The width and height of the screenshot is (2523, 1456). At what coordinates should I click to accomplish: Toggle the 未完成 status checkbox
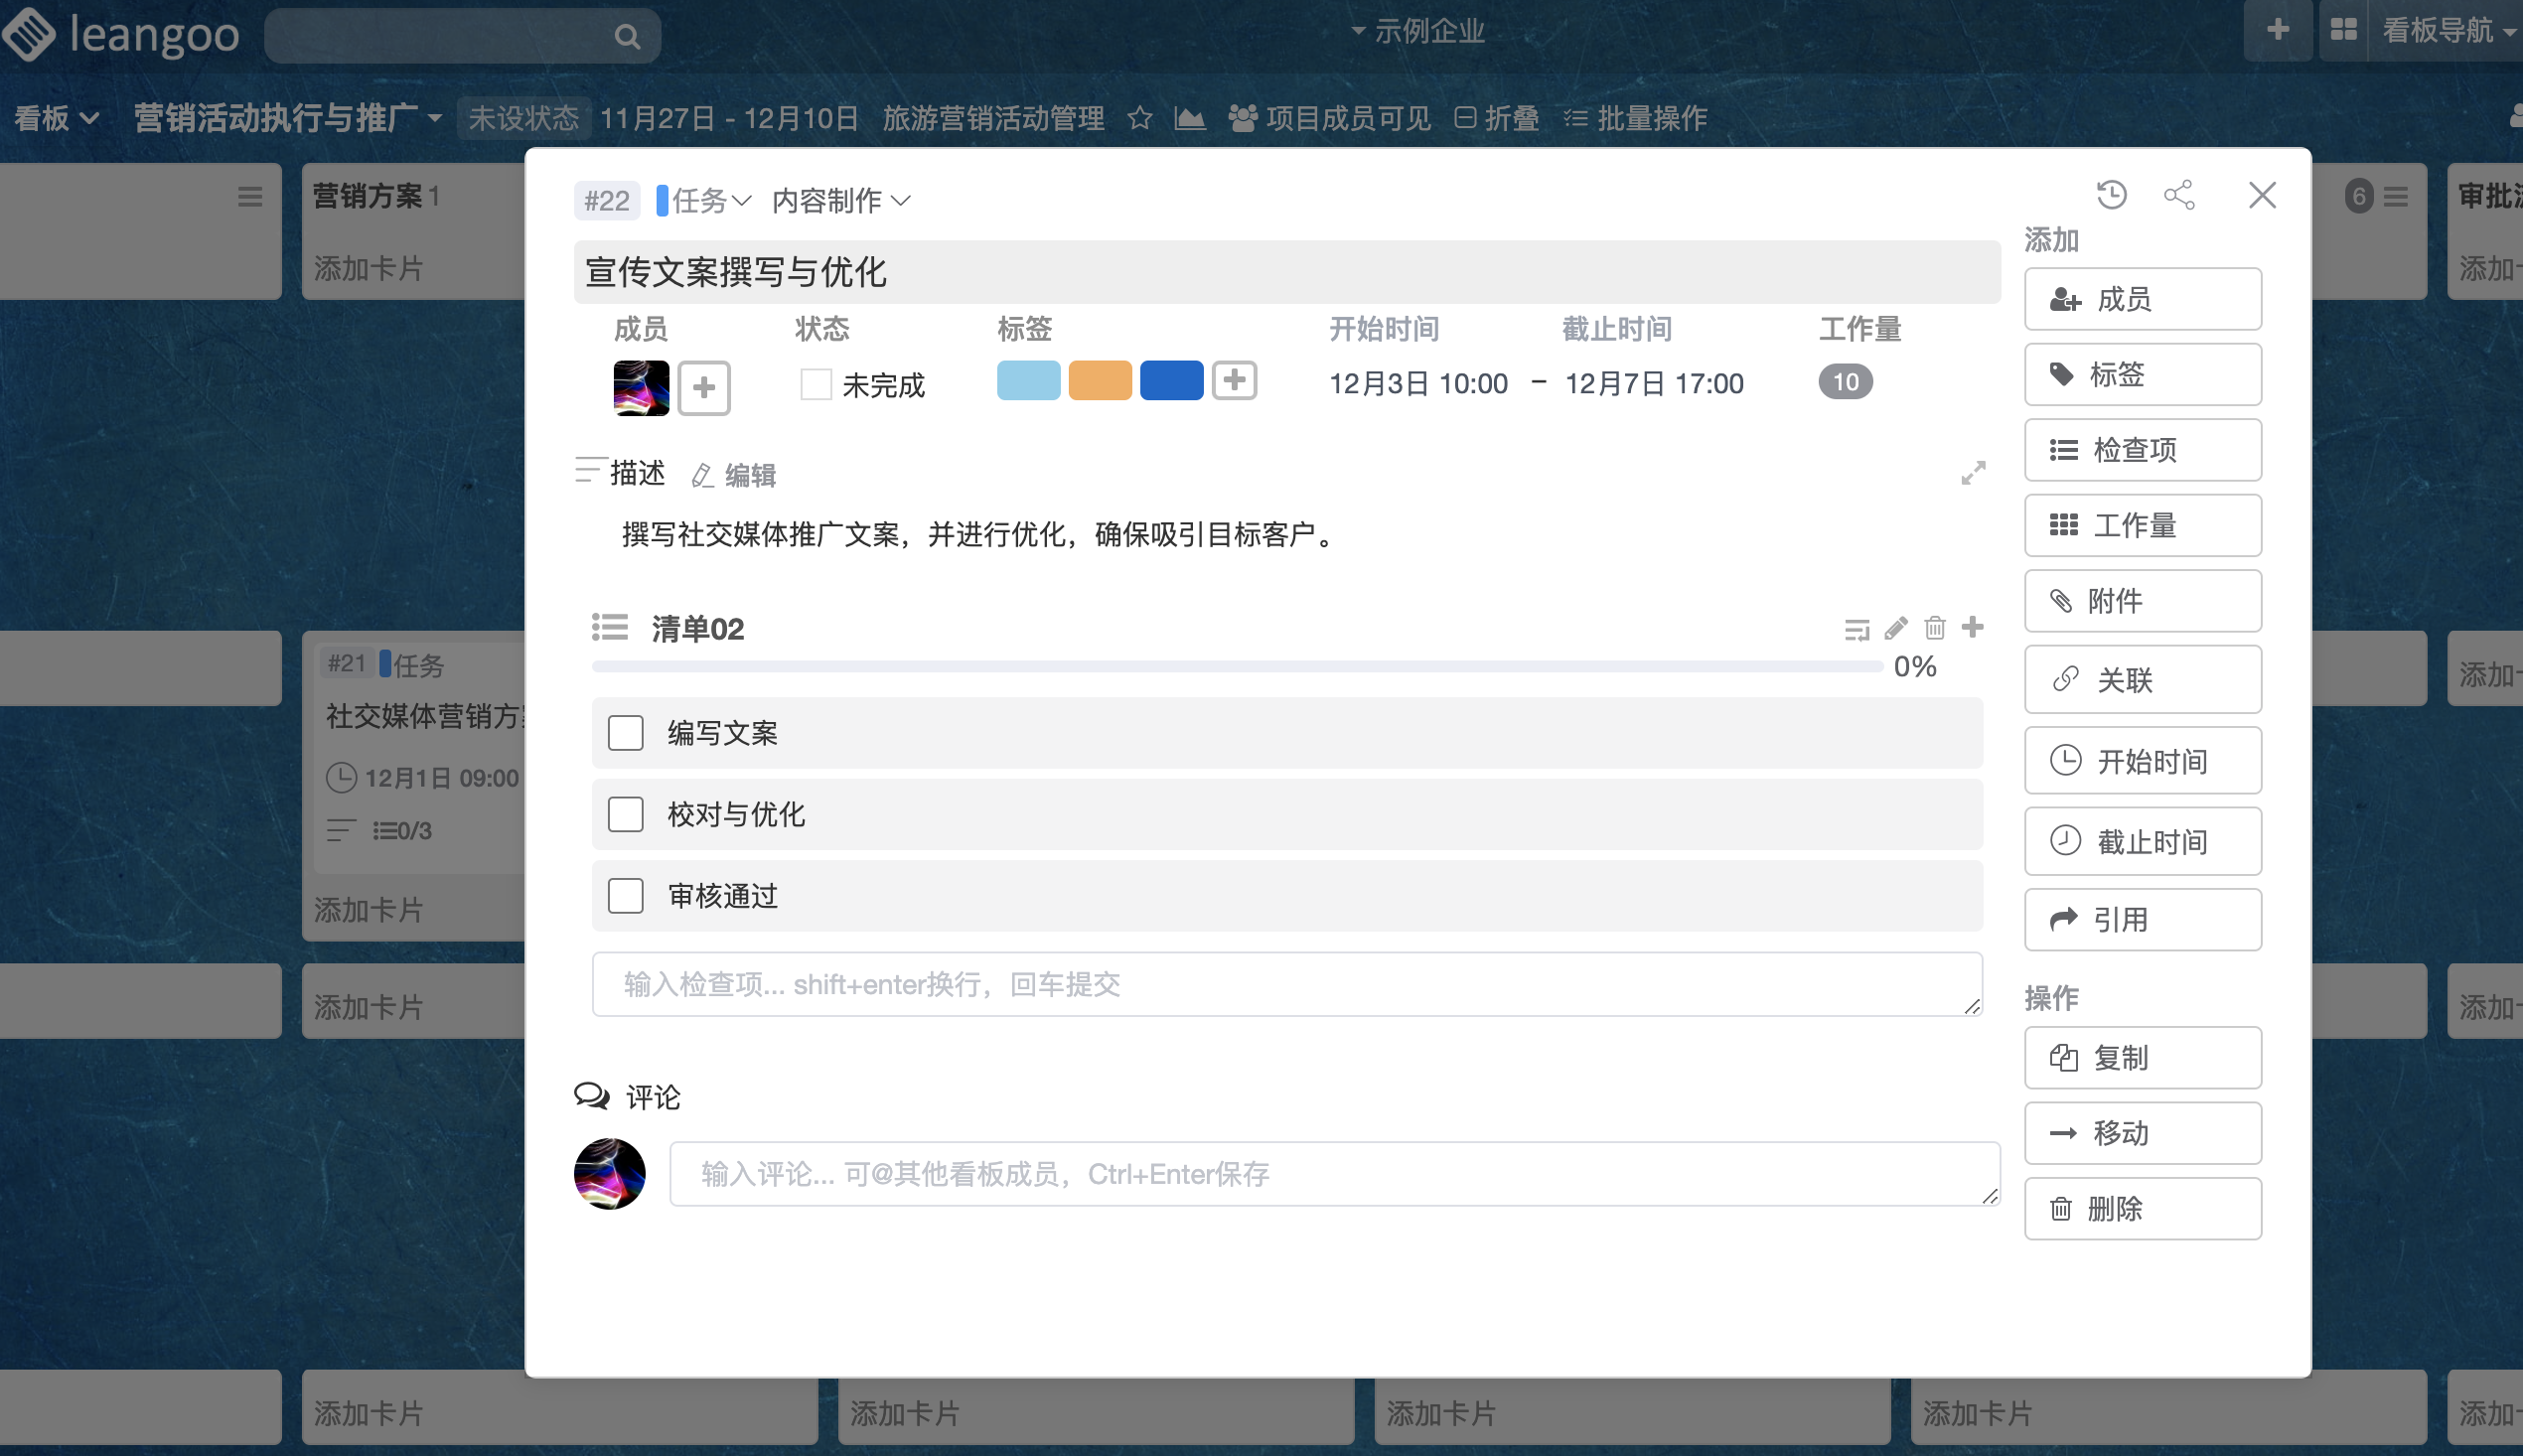816,384
